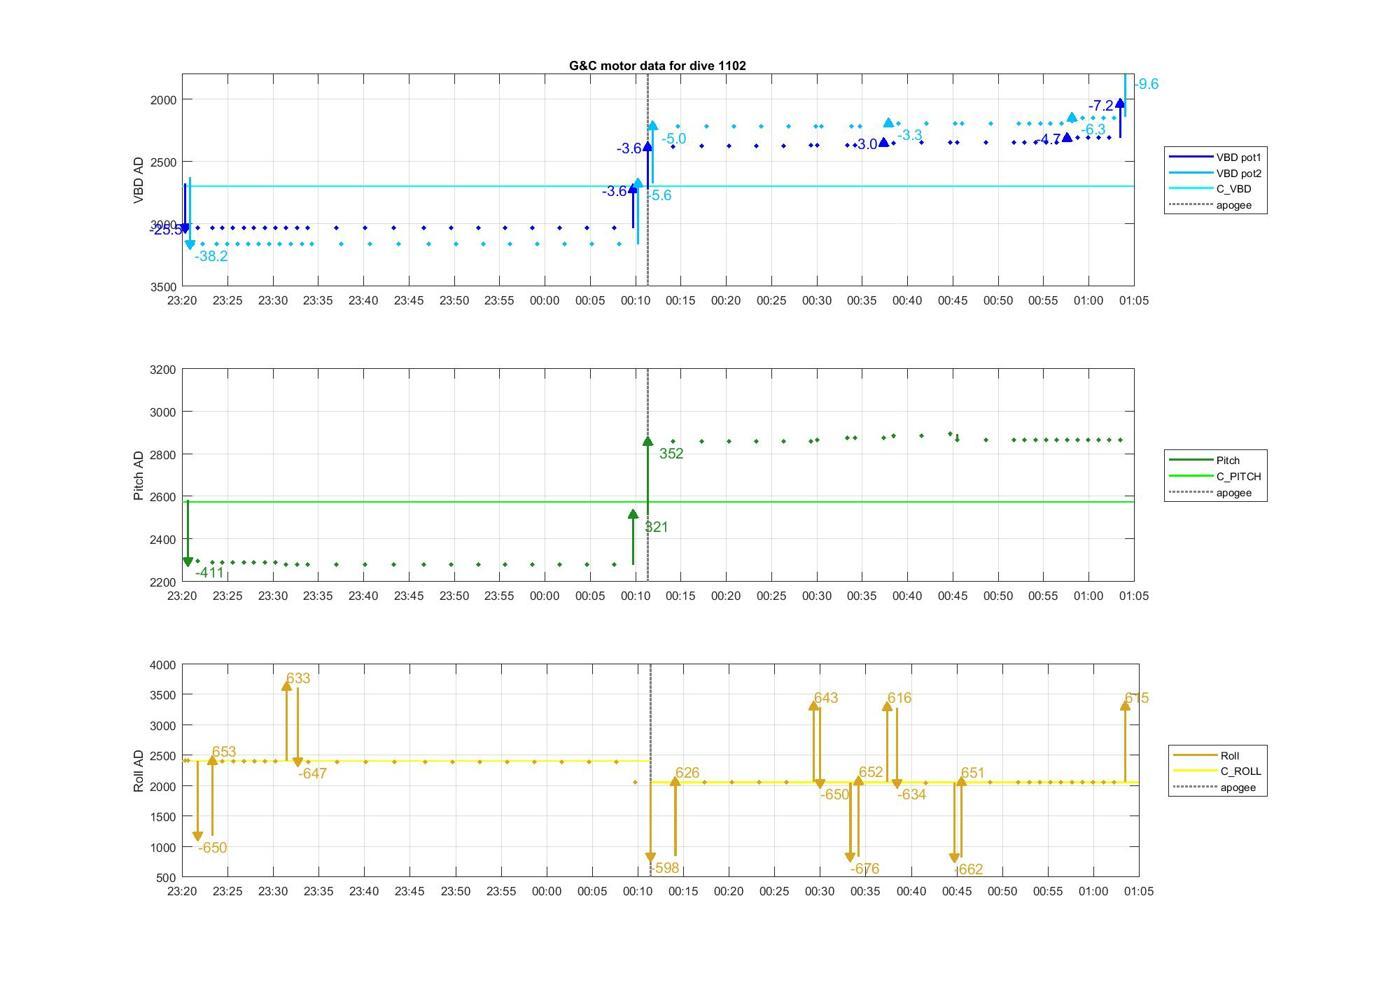Click the '-5.6' VBD pot2 label

[659, 195]
